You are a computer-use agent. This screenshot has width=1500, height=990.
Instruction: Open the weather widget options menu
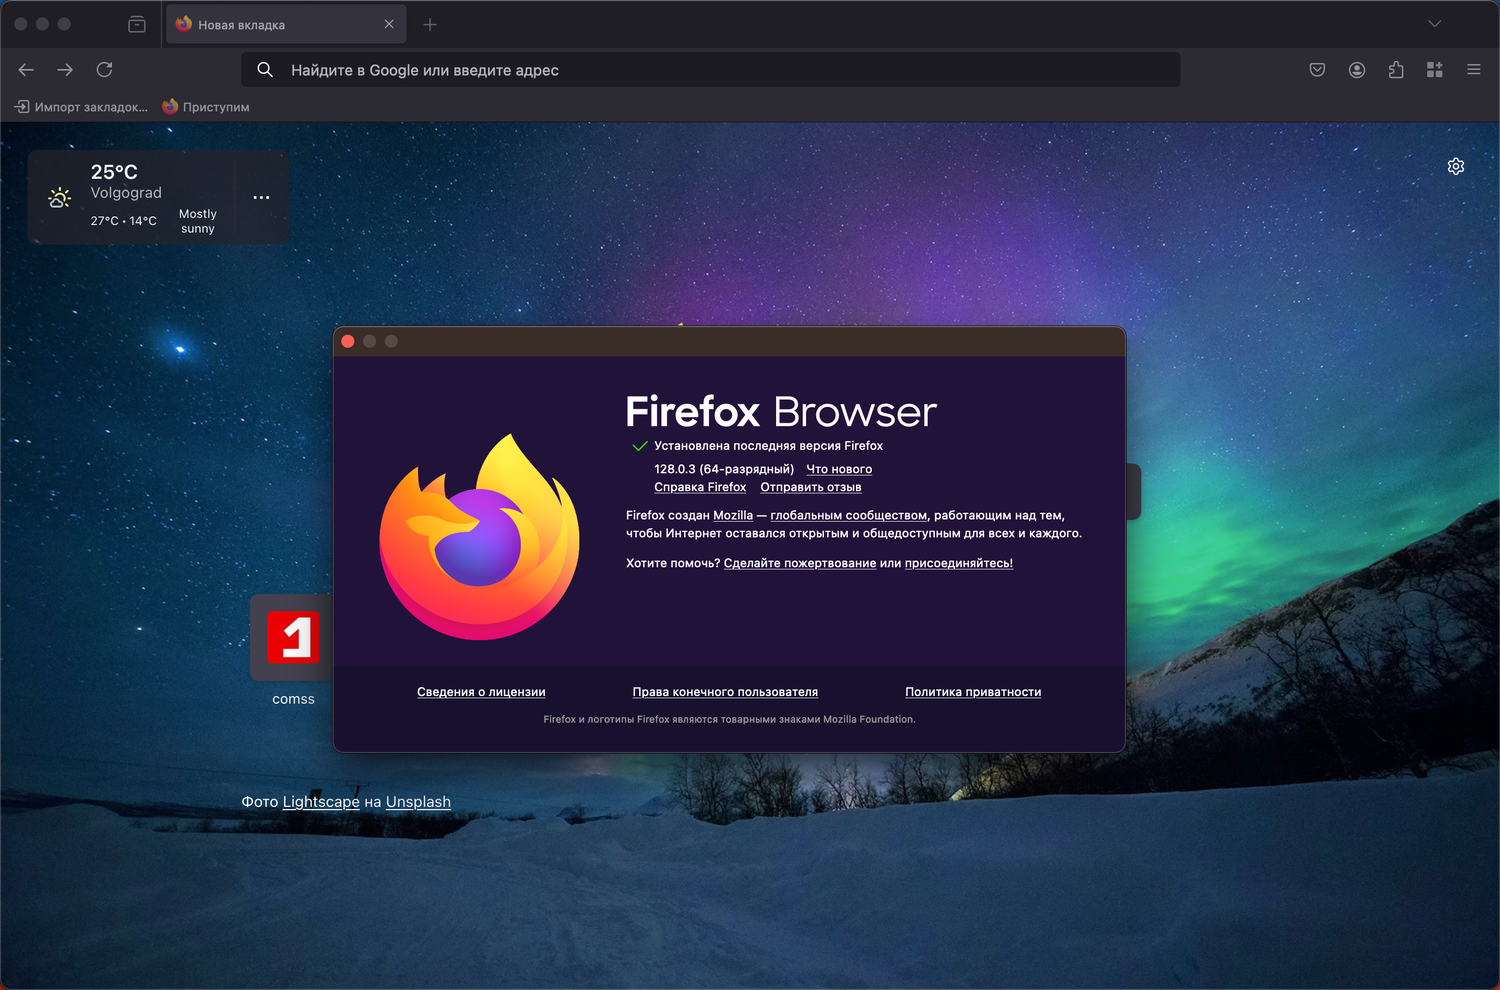click(x=261, y=197)
